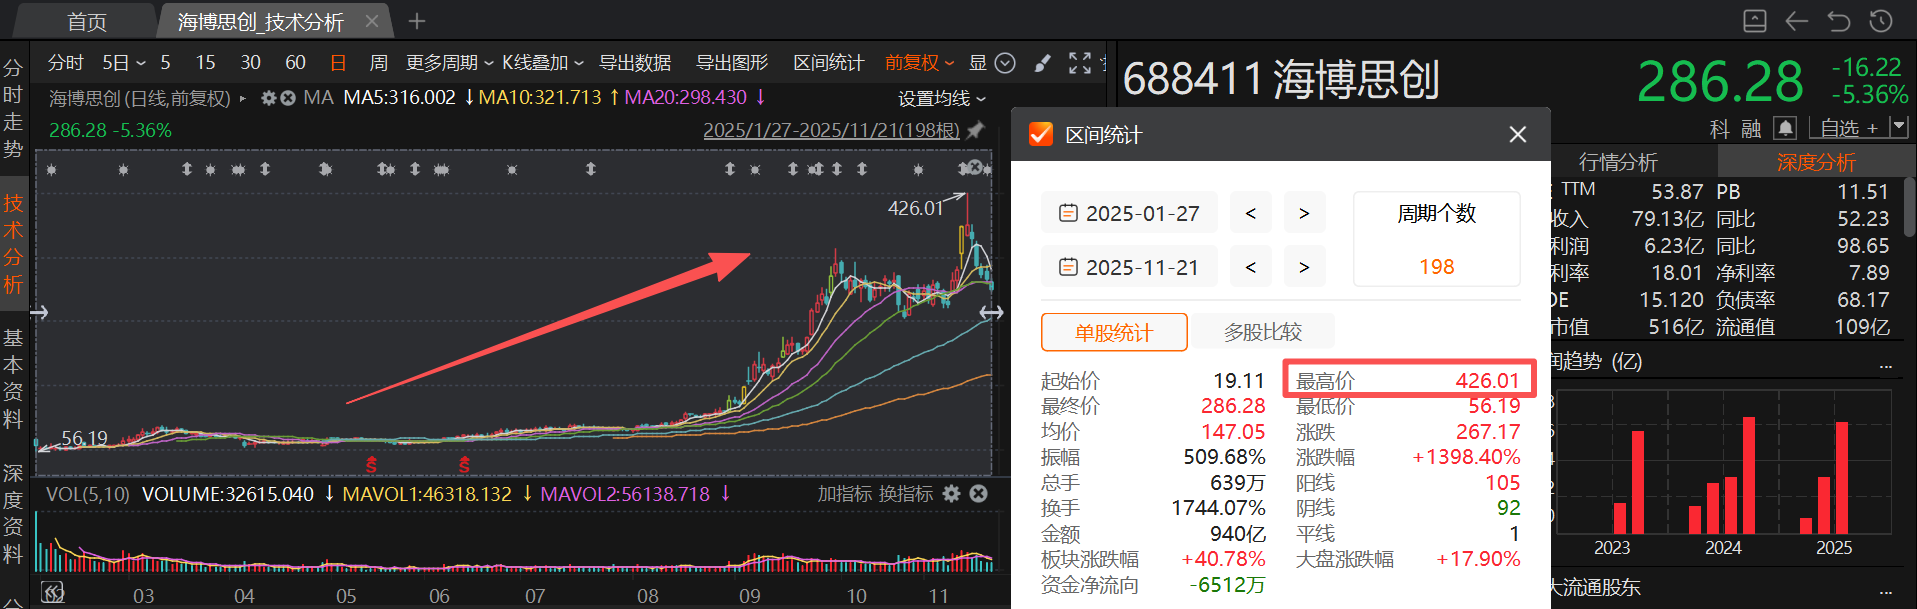Click the left-edge range arrow handle on chart

[x=39, y=313]
